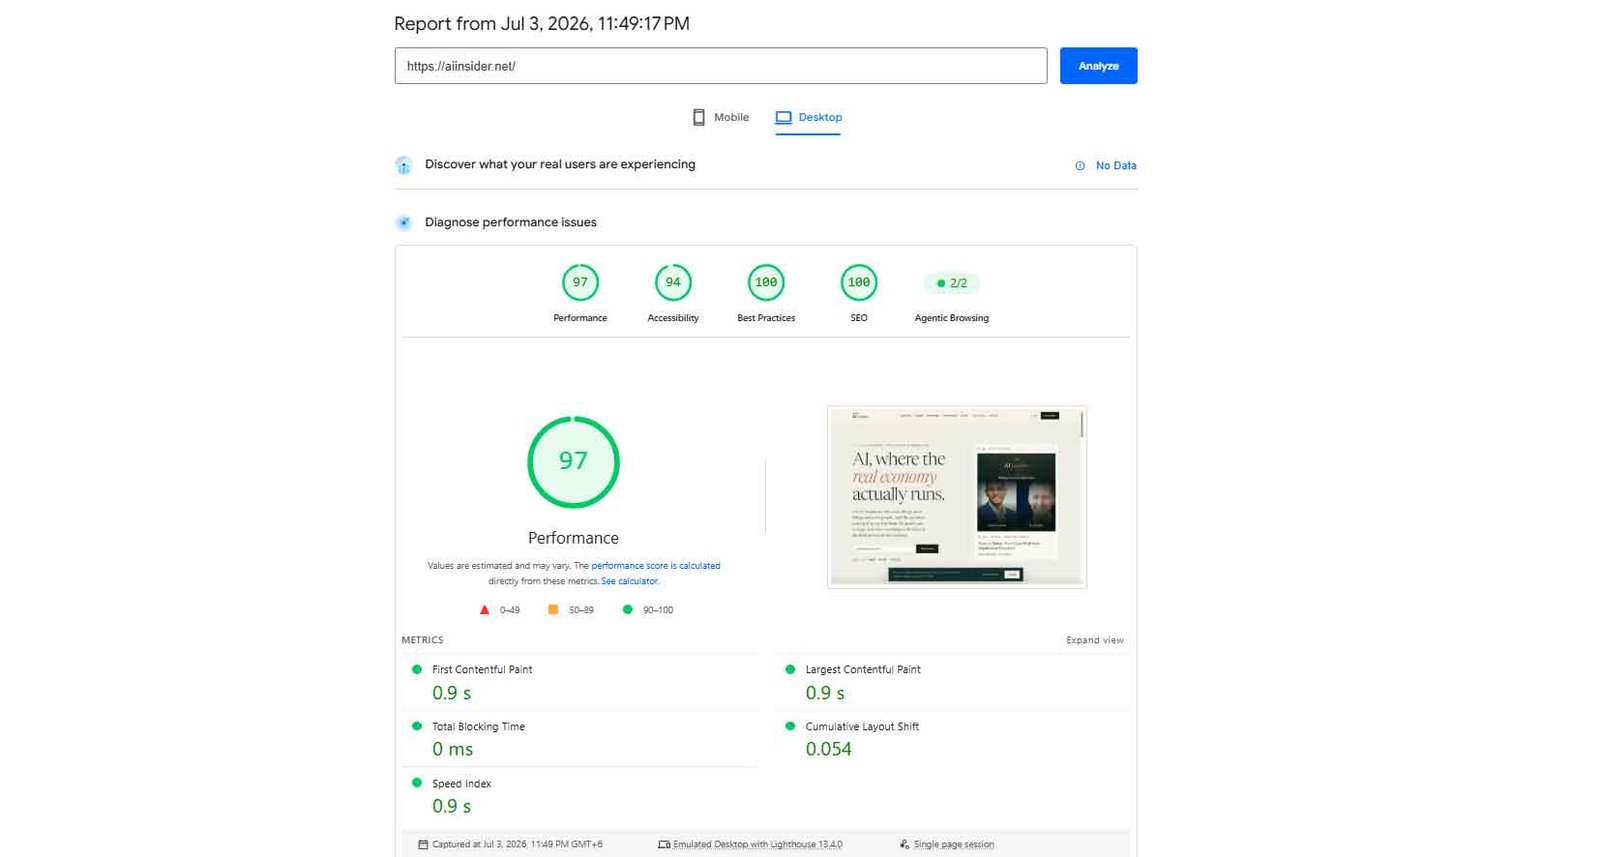The width and height of the screenshot is (1600, 857).
Task: Click the large 97 Performance gauge
Action: [x=573, y=461]
